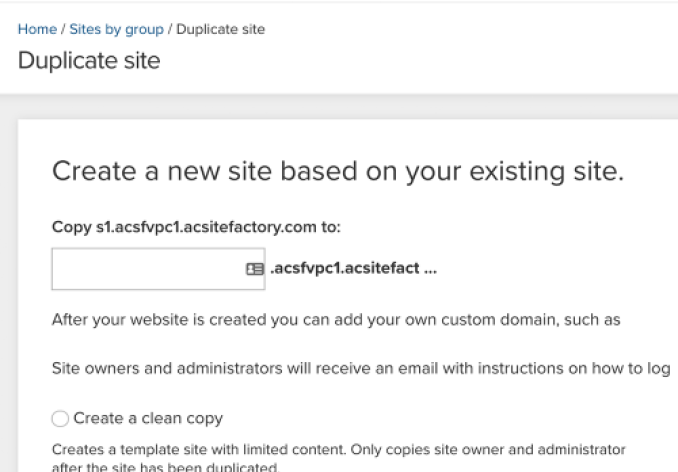Viewport: 678px width, 472px height.
Task: Click the Home breadcrumb link
Action: point(35,29)
